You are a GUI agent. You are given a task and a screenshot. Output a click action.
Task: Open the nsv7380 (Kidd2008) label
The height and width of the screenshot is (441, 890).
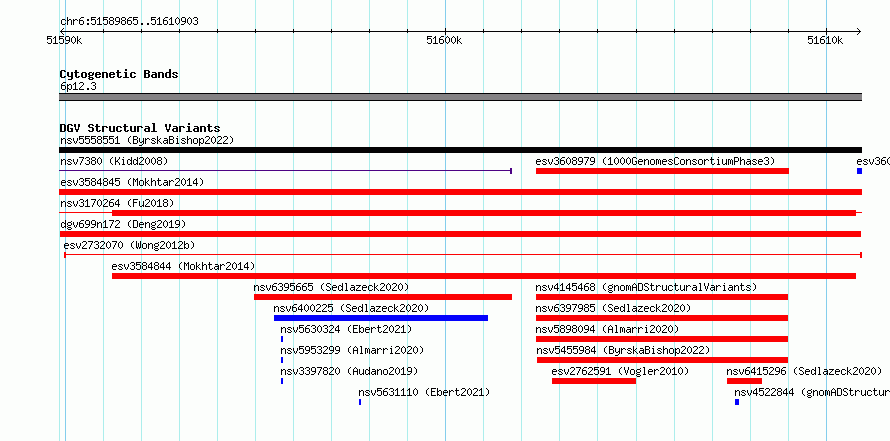click(114, 161)
